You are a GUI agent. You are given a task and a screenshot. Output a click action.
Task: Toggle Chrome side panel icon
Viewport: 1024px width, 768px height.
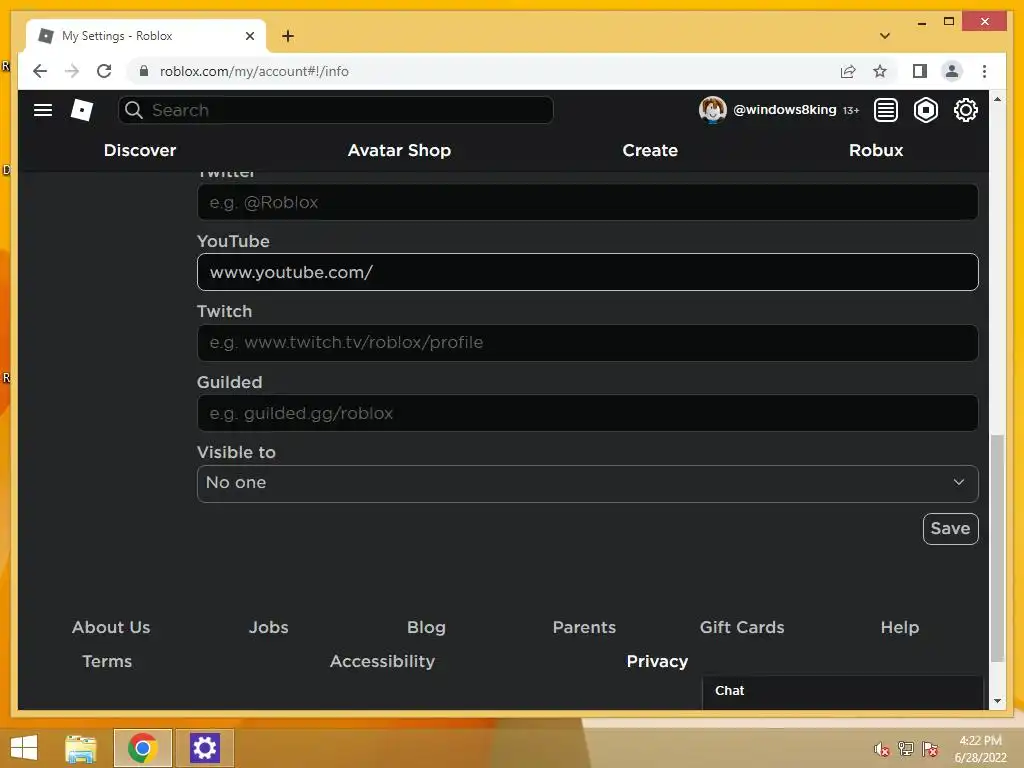920,71
